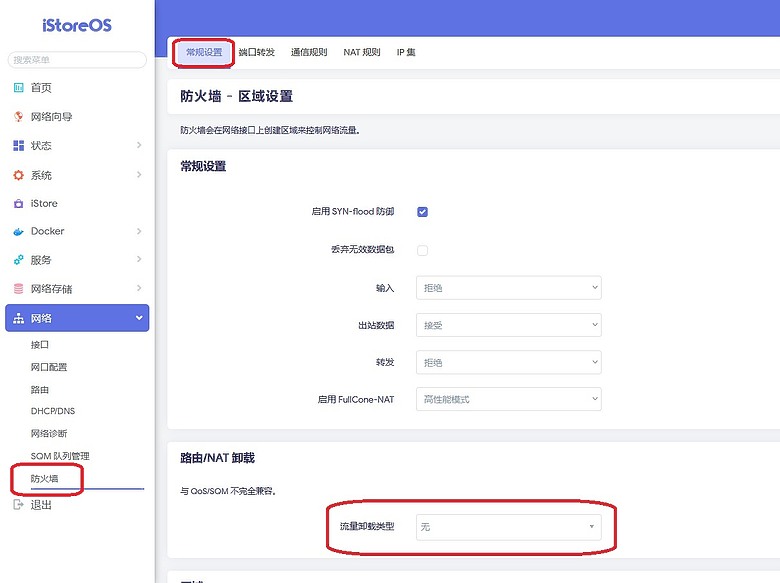780x583 pixels.
Task: Switch to the 常规设置 tab
Action: (204, 52)
